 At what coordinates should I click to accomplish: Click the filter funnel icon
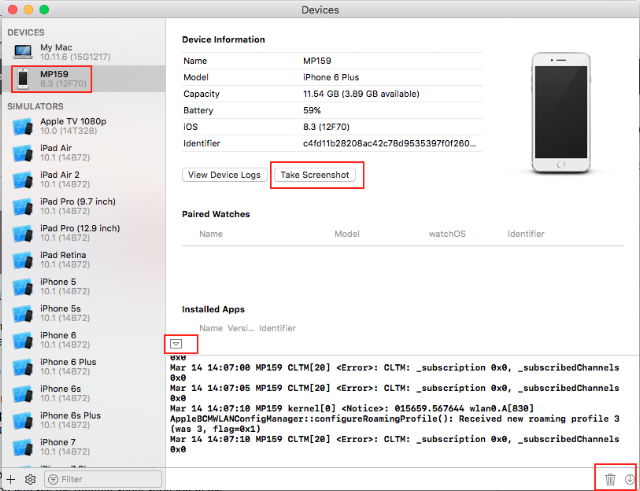(53, 479)
